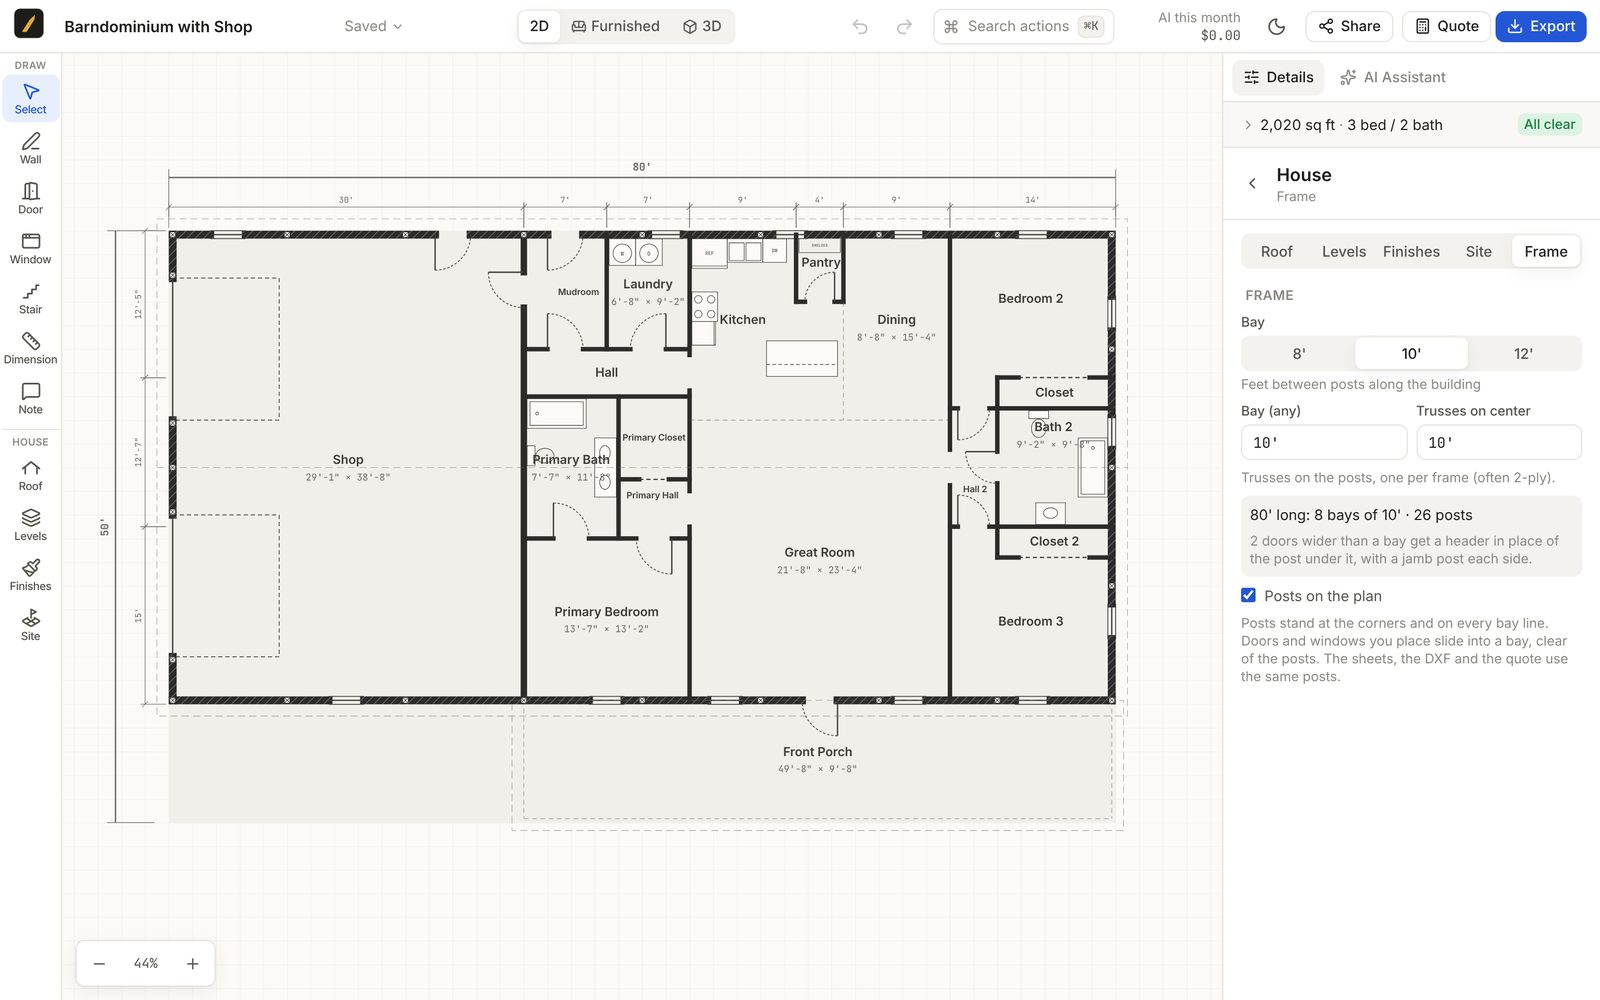This screenshot has width=1600, height=1000.
Task: Open Site in the left sidebar
Action: tap(30, 625)
